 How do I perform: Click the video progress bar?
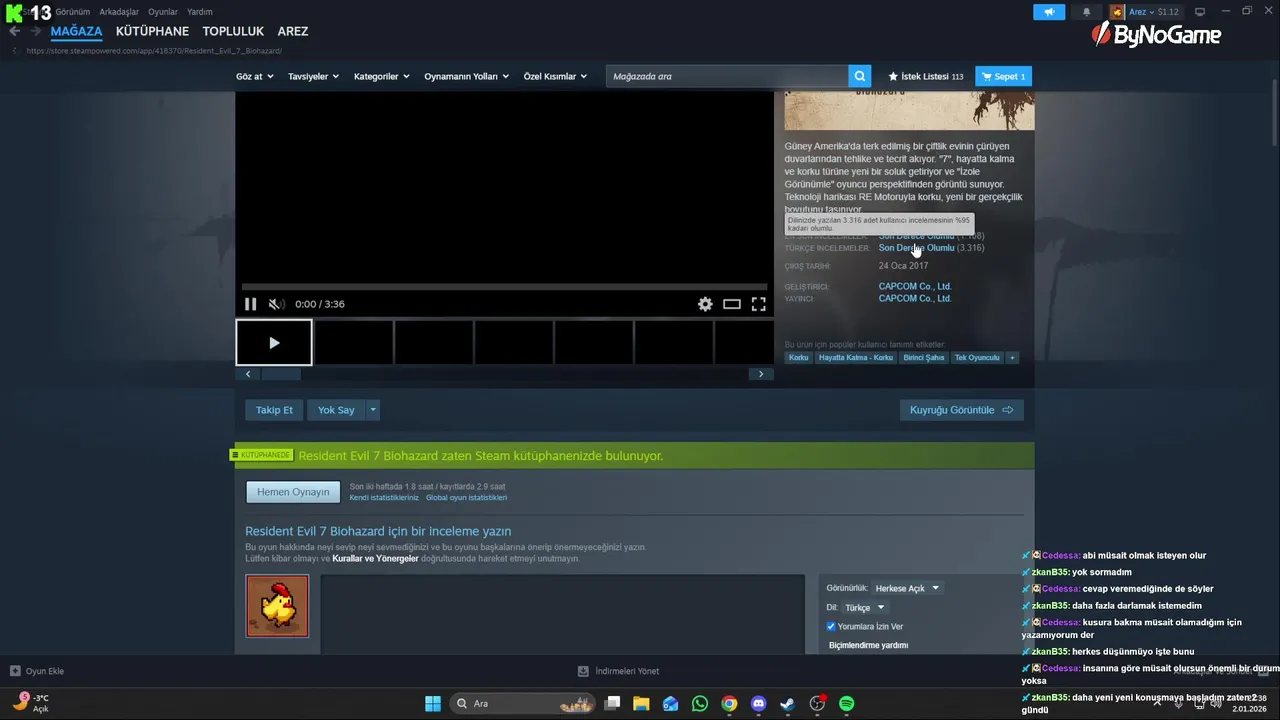click(x=504, y=287)
